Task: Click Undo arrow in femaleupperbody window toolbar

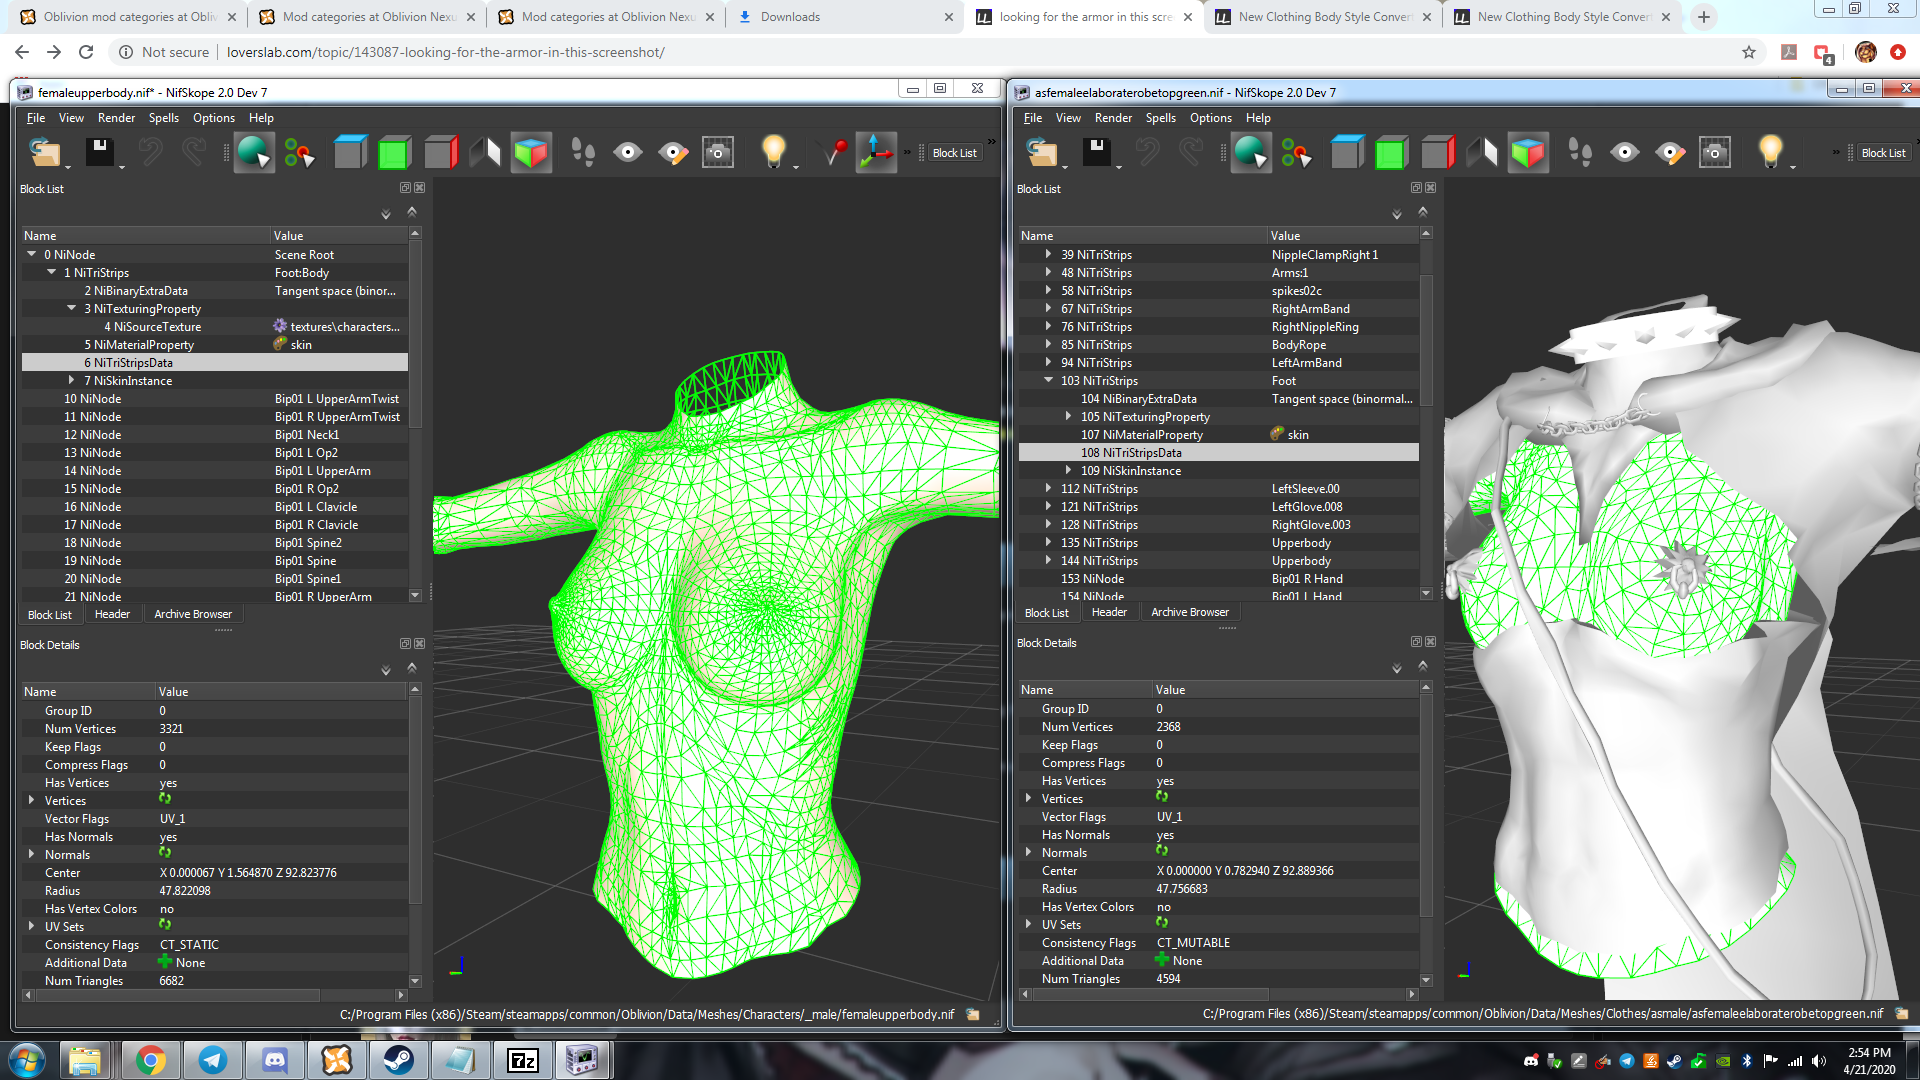Action: (151, 153)
